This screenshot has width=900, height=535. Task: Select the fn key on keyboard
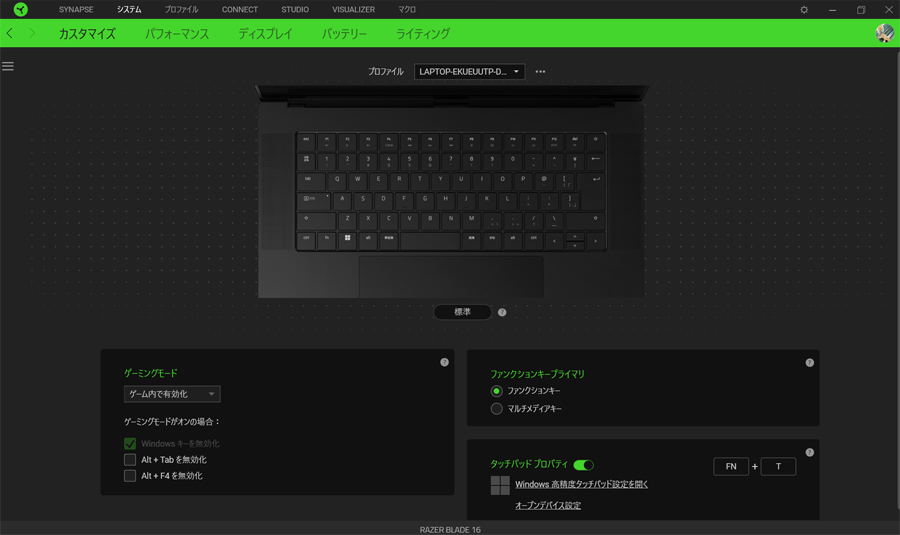coord(327,240)
